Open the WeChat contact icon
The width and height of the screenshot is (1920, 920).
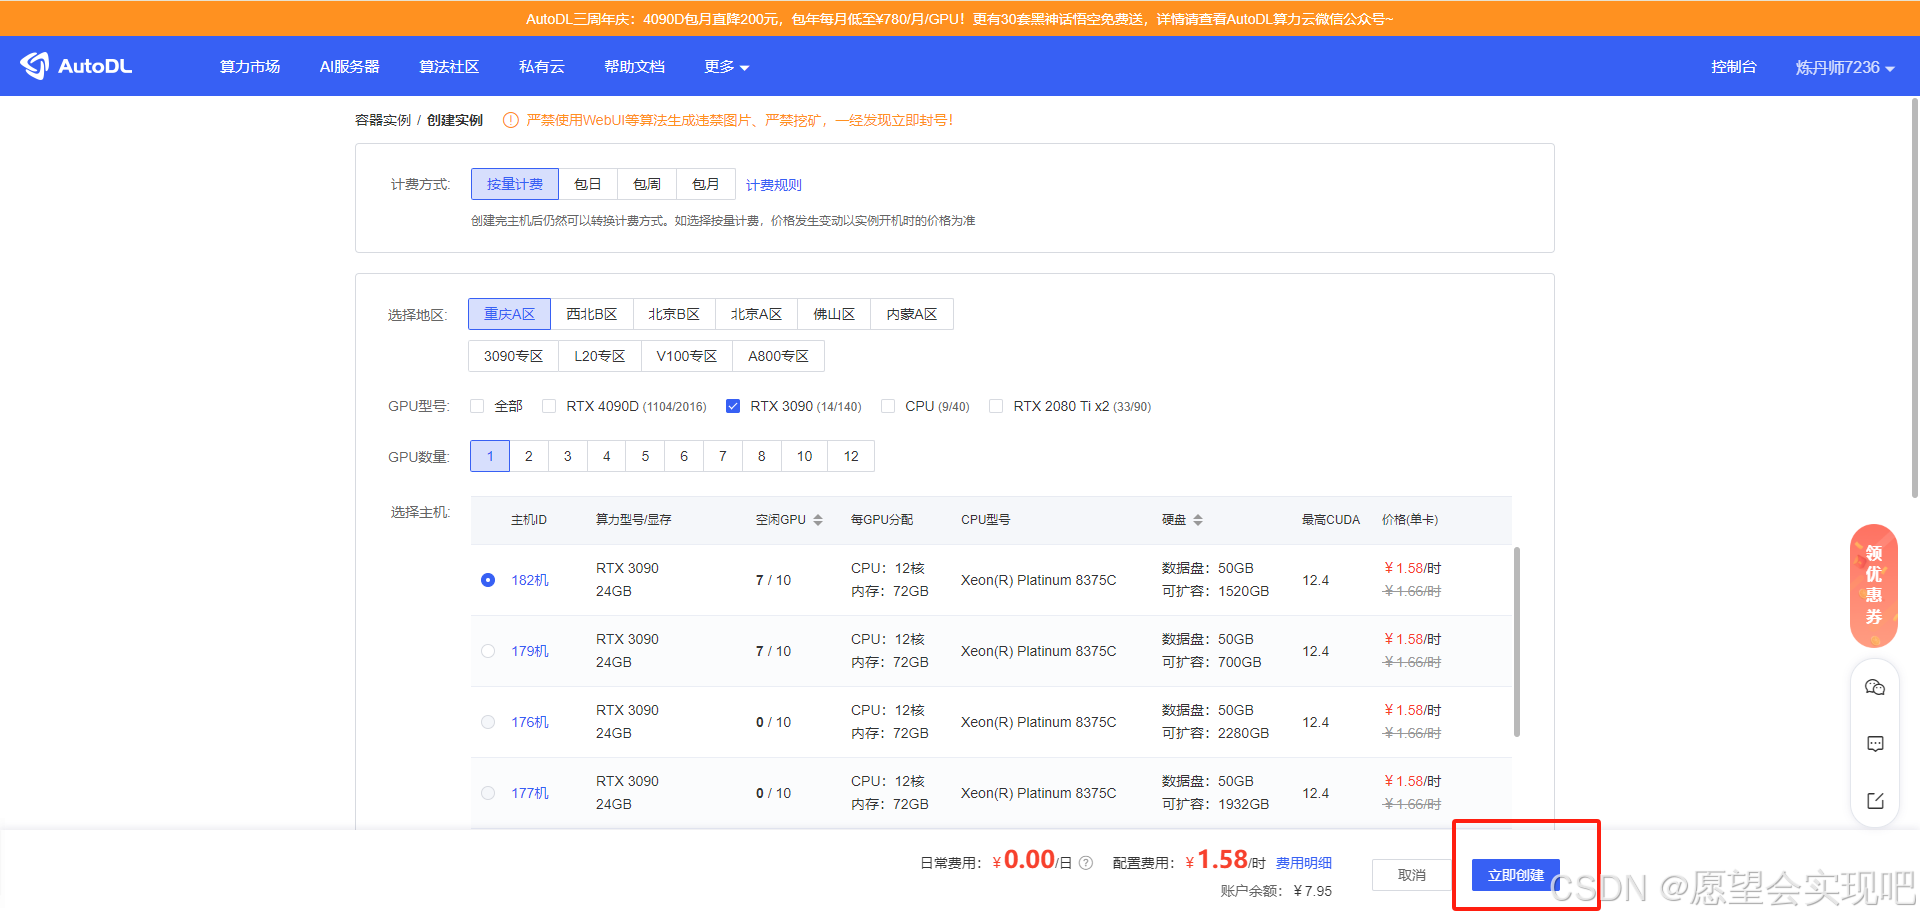click(1875, 688)
